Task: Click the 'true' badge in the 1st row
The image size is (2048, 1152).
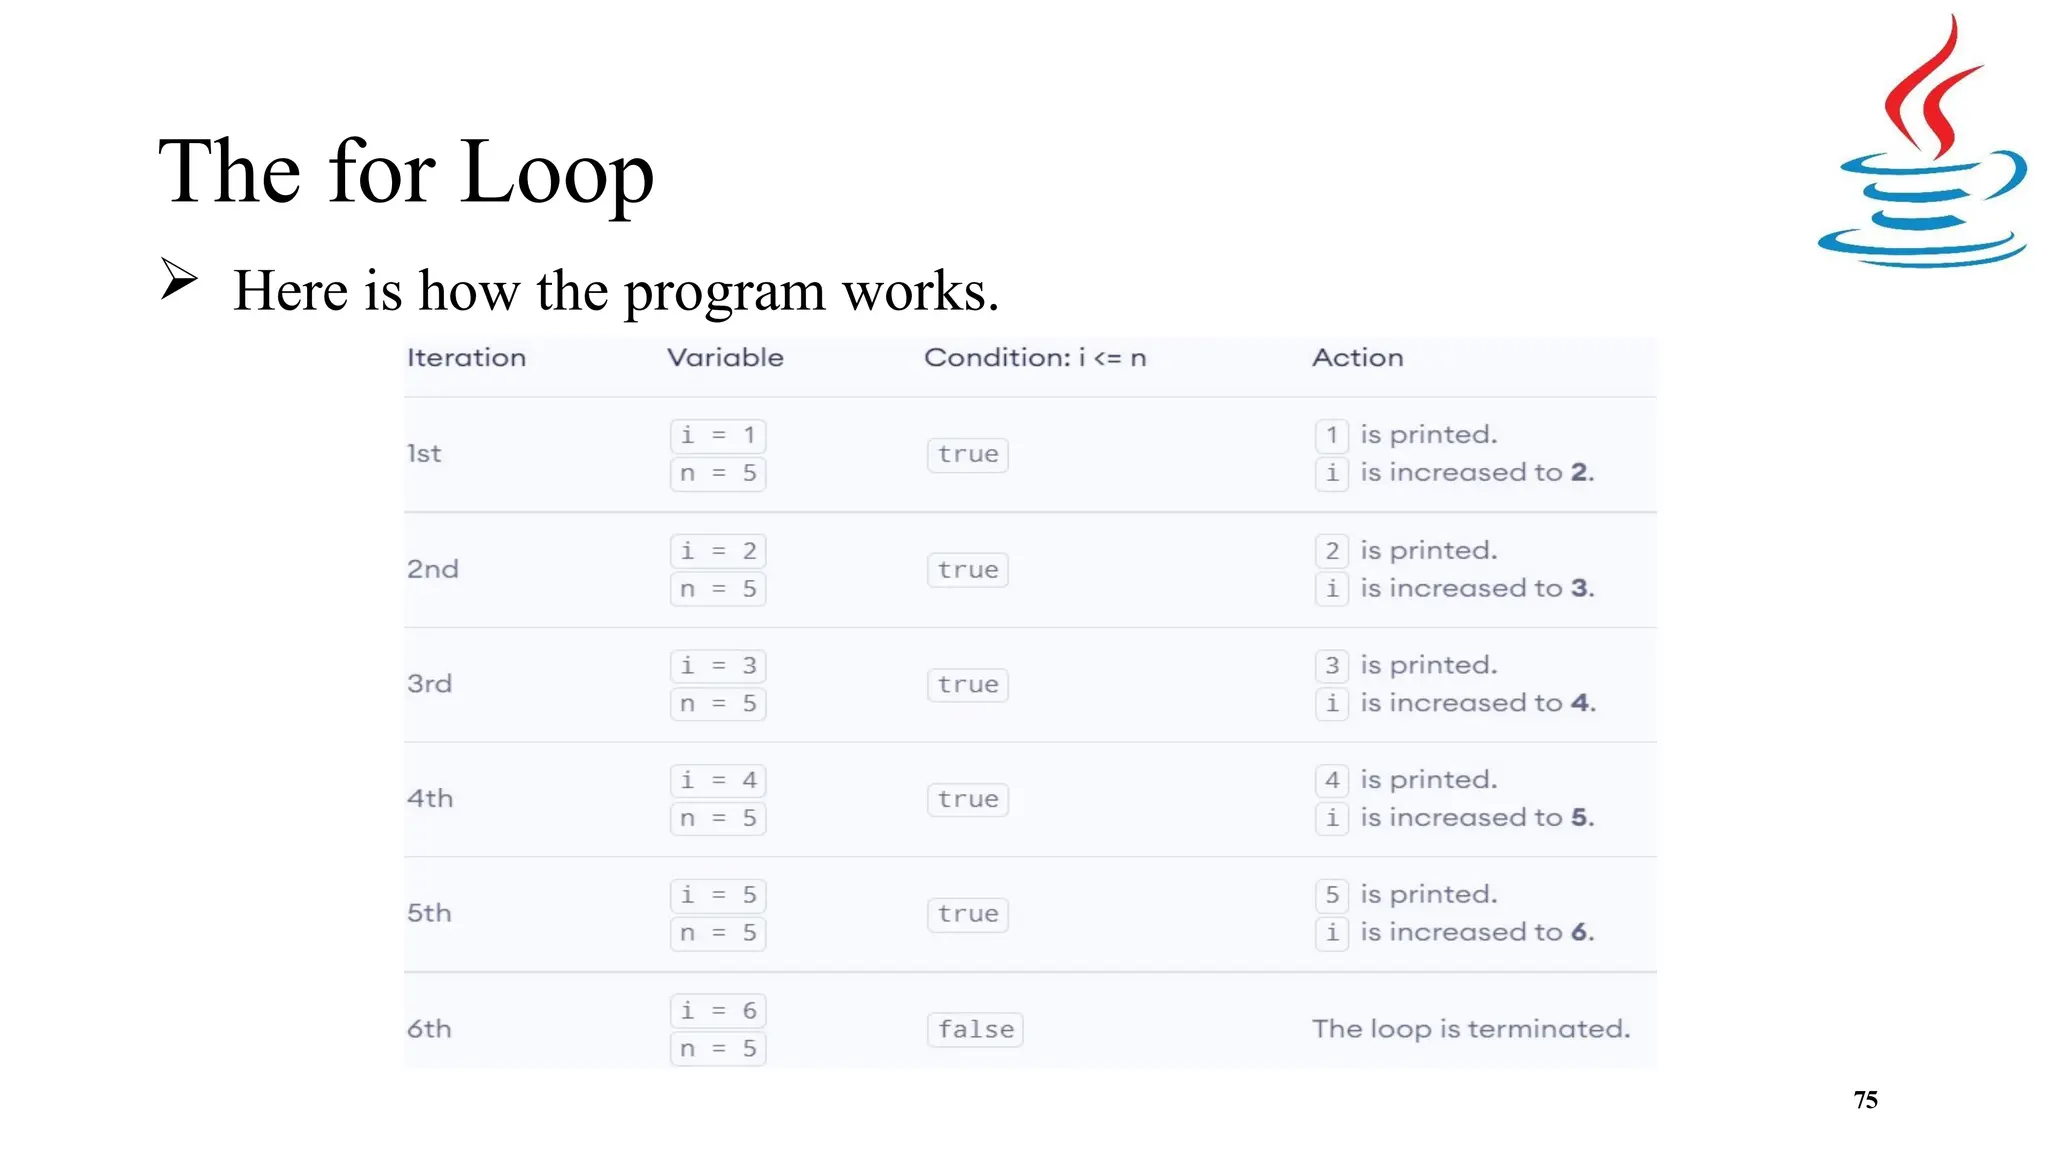Action: click(x=968, y=454)
